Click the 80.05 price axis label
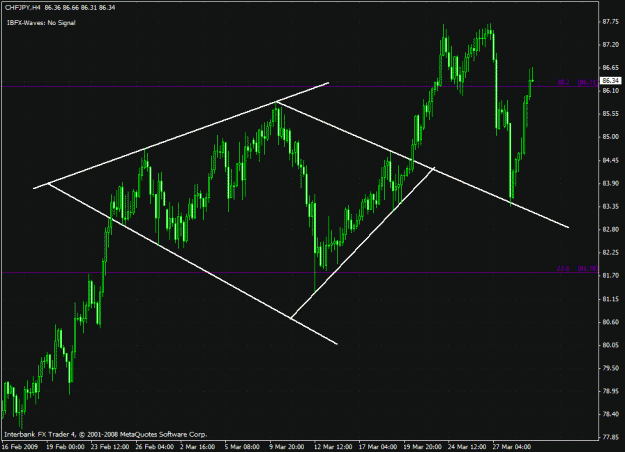Screen dimensions: 625x452 point(611,345)
